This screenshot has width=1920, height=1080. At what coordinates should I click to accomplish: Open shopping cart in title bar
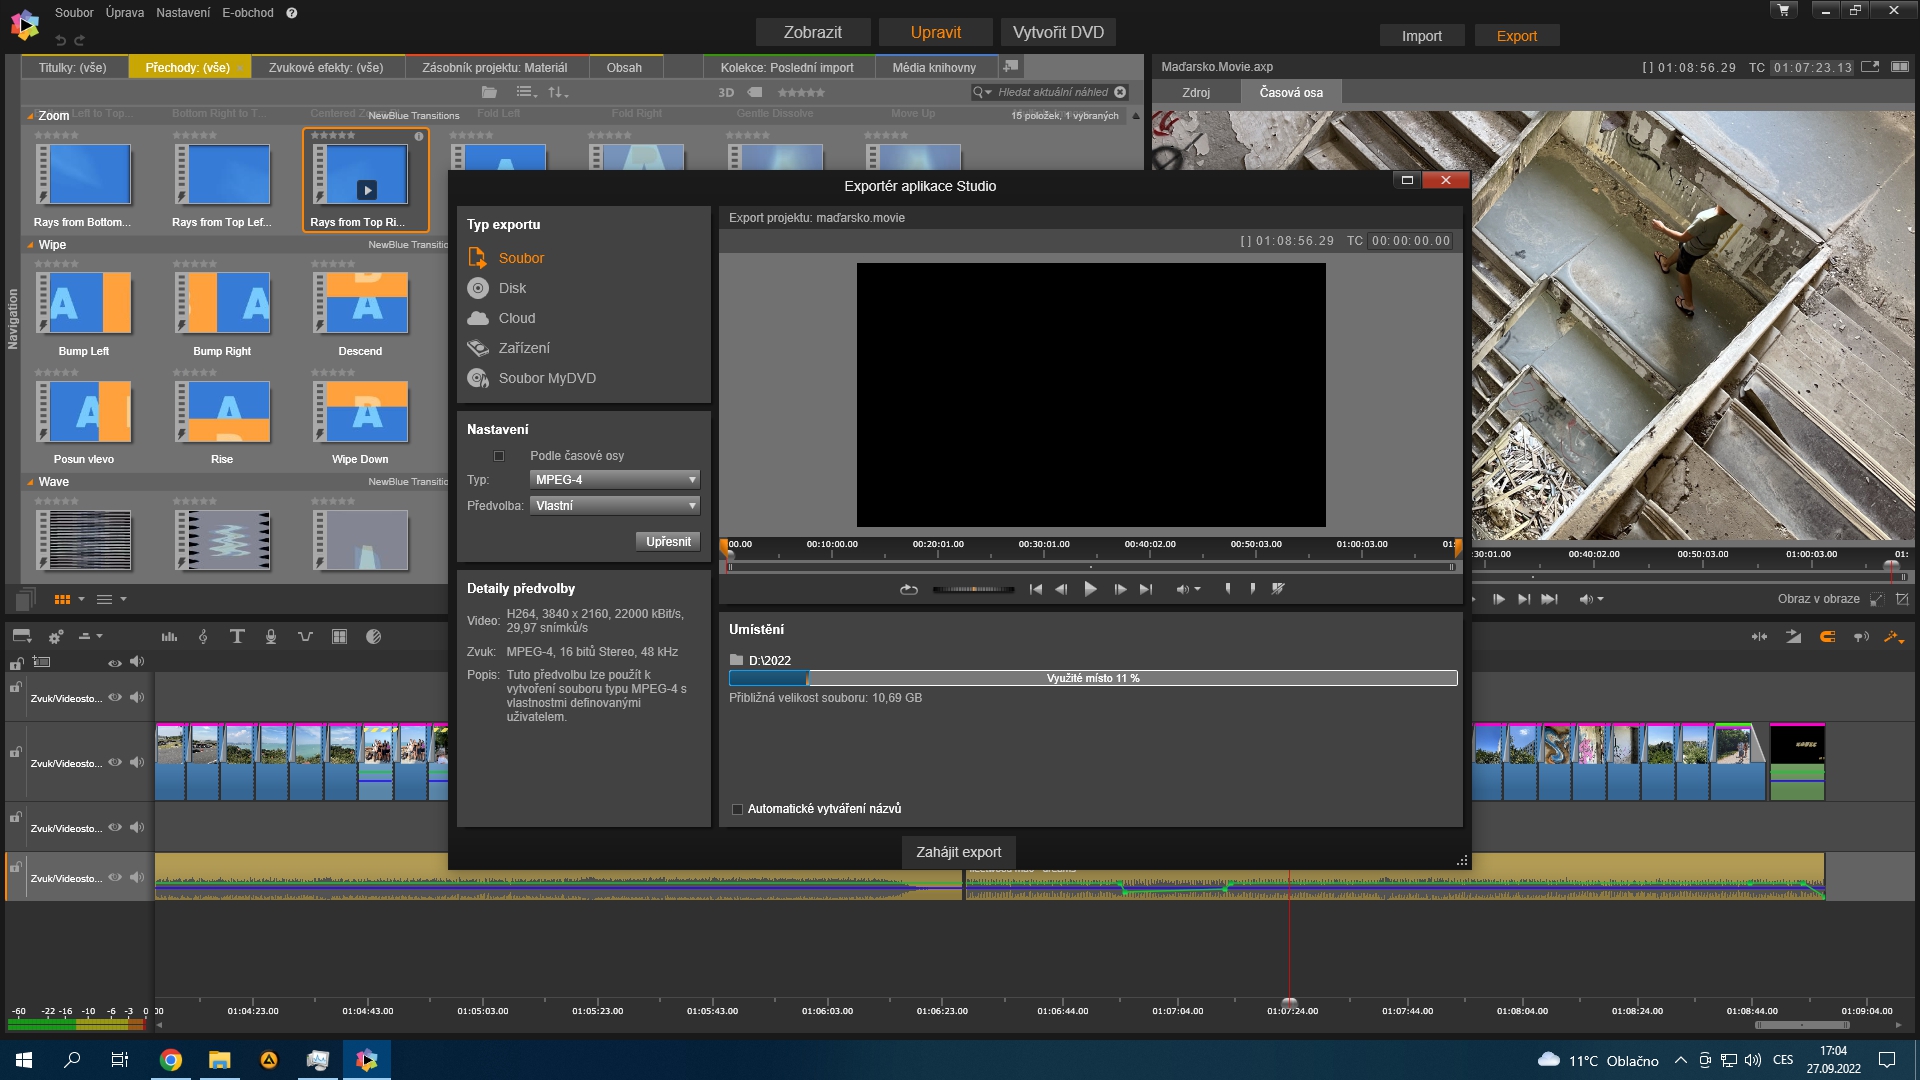click(1783, 11)
